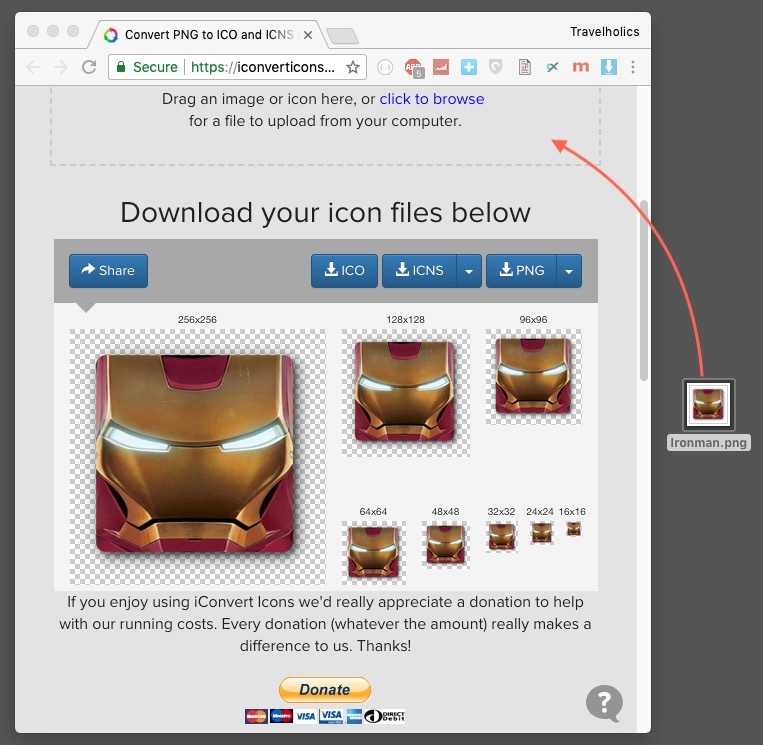Expand the ICNS download options arrow
The image size is (763, 745).
[x=469, y=271]
